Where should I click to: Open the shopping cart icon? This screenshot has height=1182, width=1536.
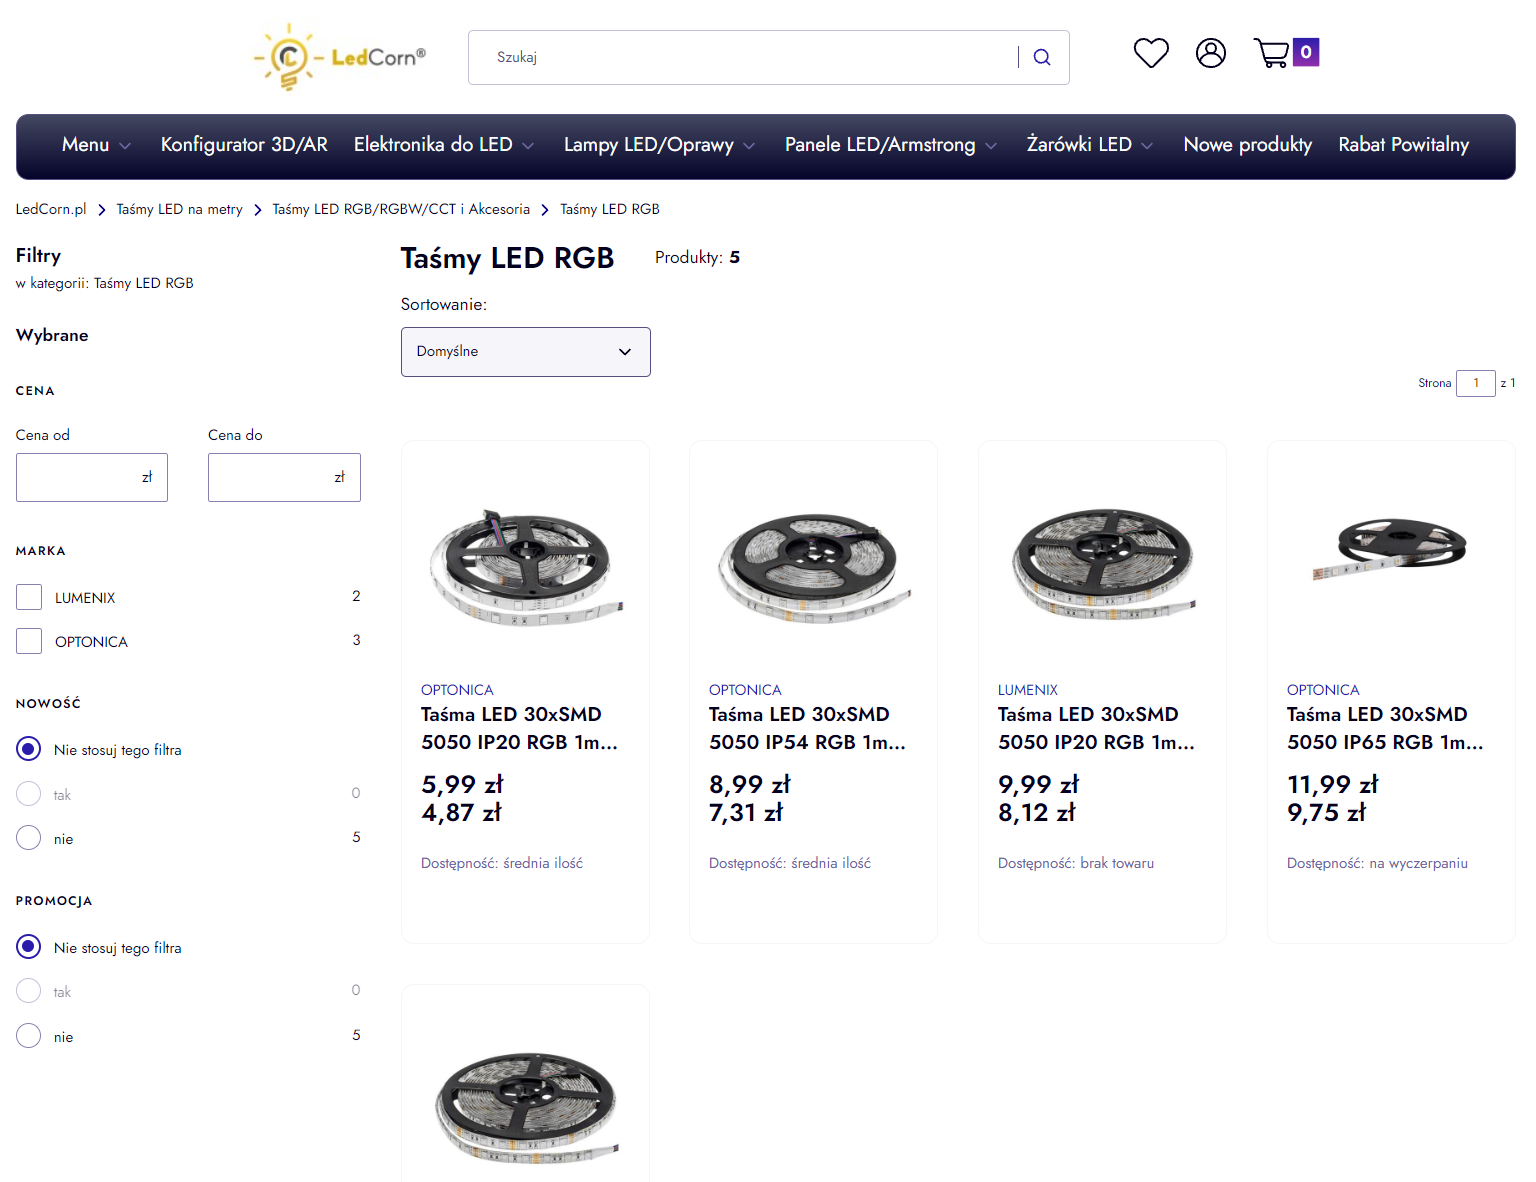pyautogui.click(x=1272, y=52)
